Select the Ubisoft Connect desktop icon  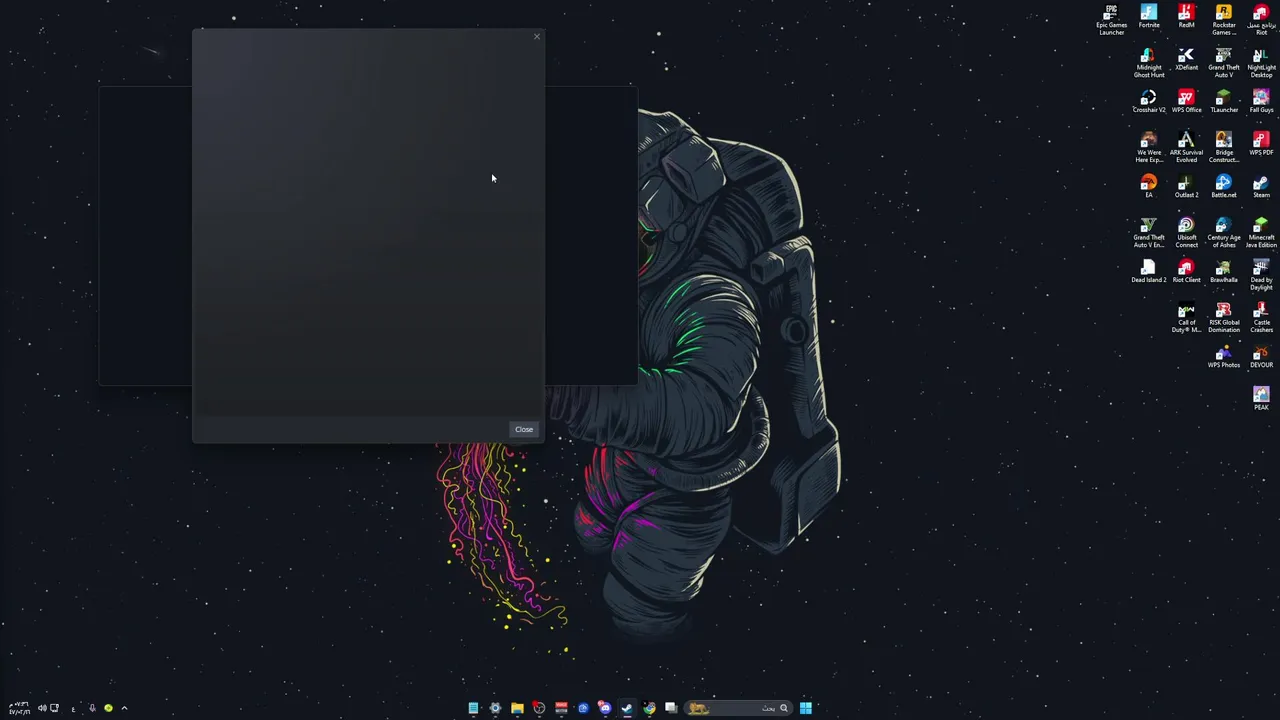[1186, 233]
